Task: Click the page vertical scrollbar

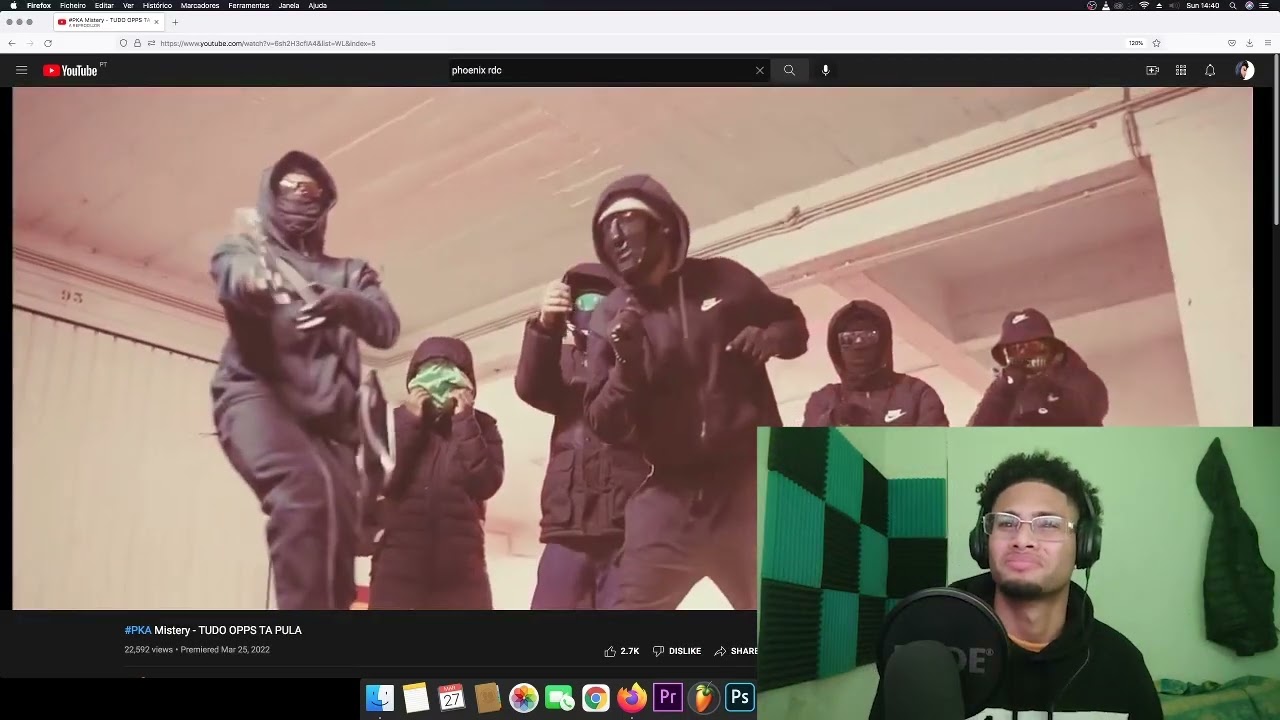Action: click(x=1276, y=140)
